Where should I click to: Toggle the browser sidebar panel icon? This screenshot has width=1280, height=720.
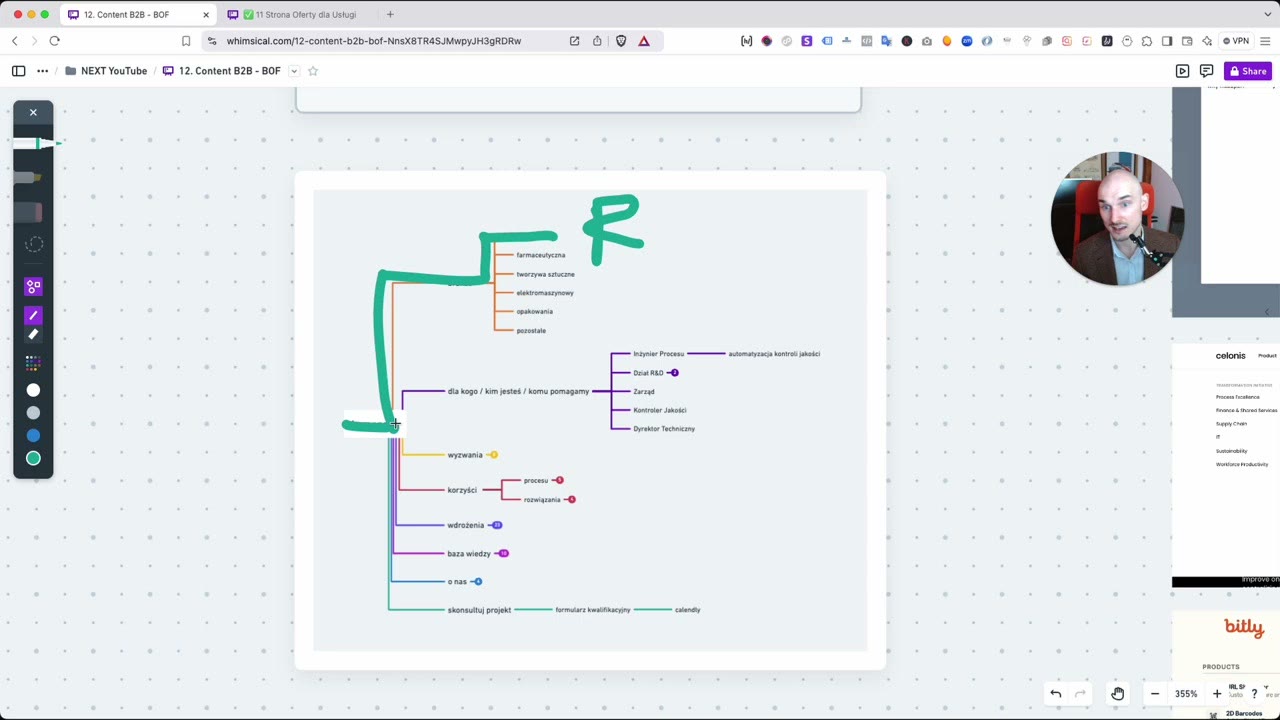point(1167,41)
